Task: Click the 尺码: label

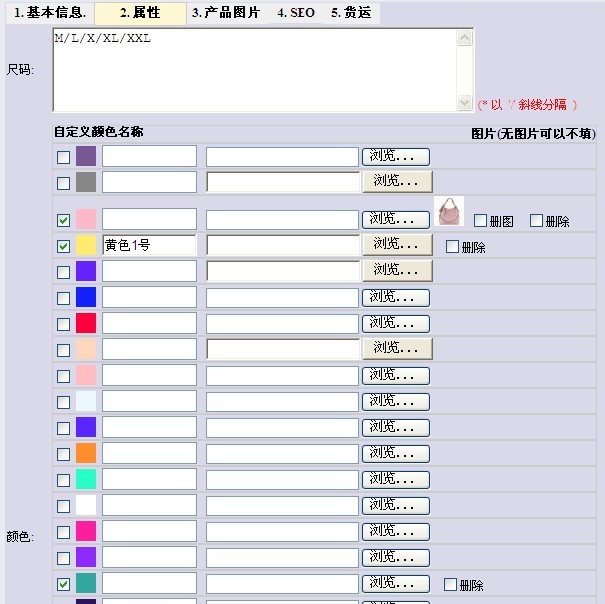Action: (20, 70)
